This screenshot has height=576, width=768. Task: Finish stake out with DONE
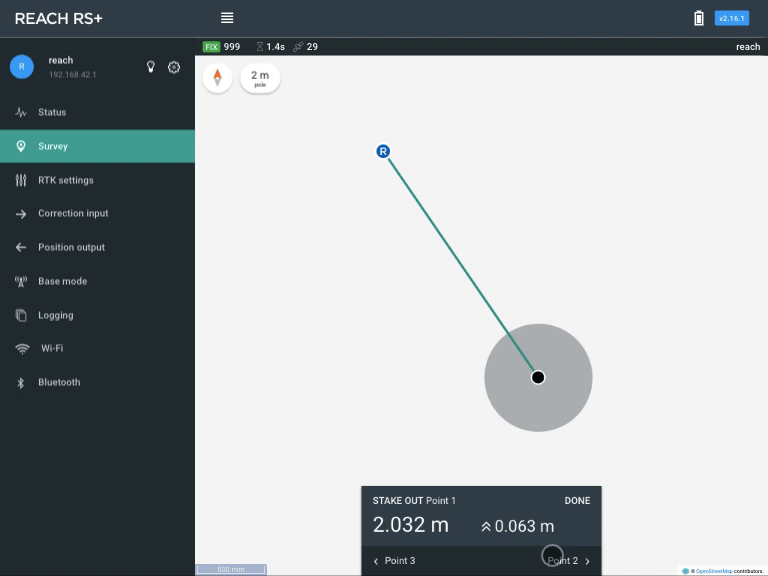577,501
